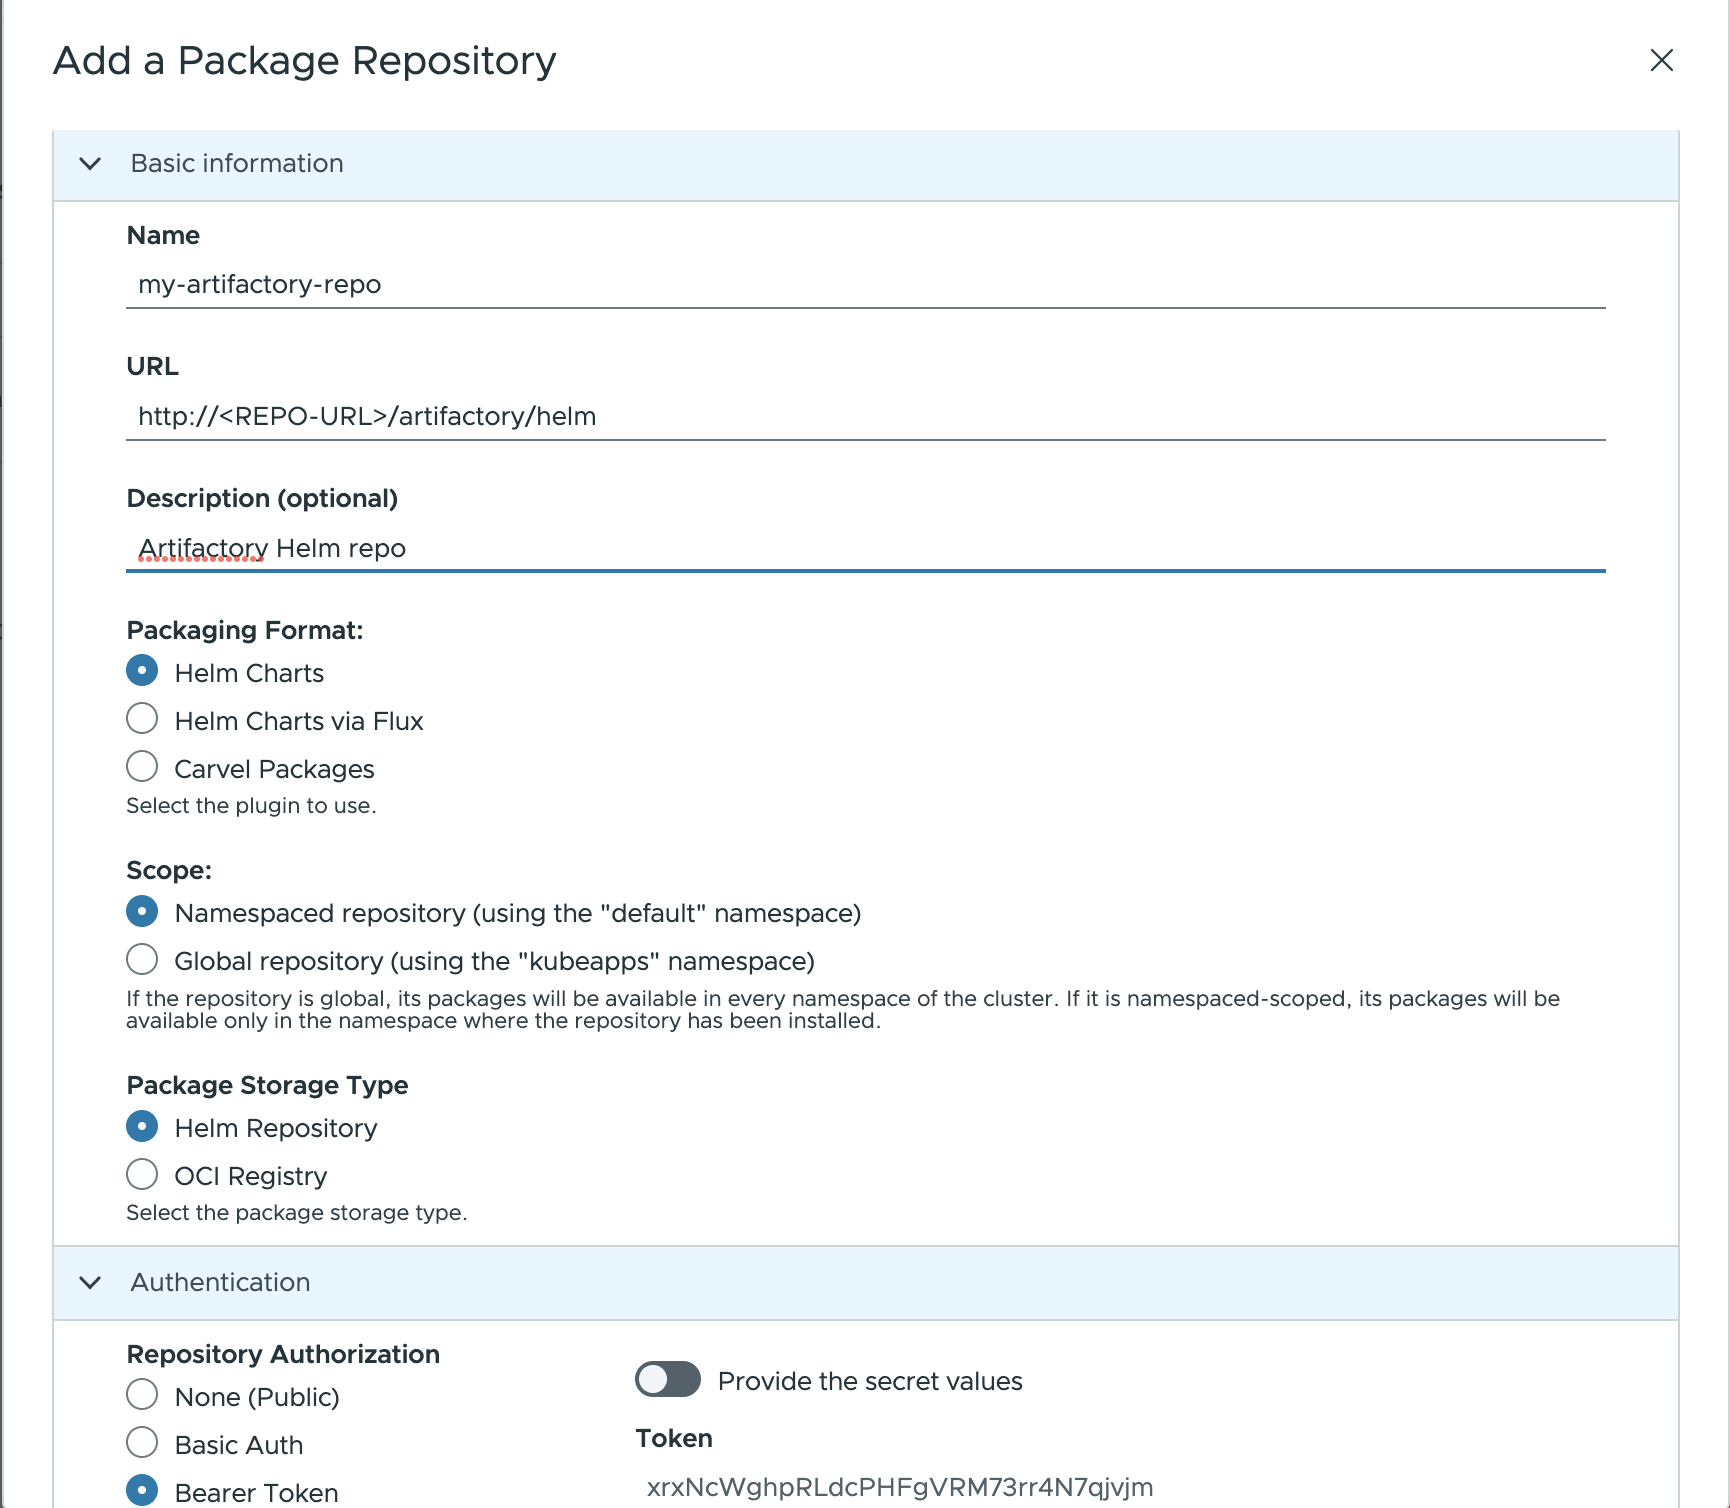Select the Bearer Token authorization option
The width and height of the screenshot is (1730, 1508).
click(x=142, y=1489)
